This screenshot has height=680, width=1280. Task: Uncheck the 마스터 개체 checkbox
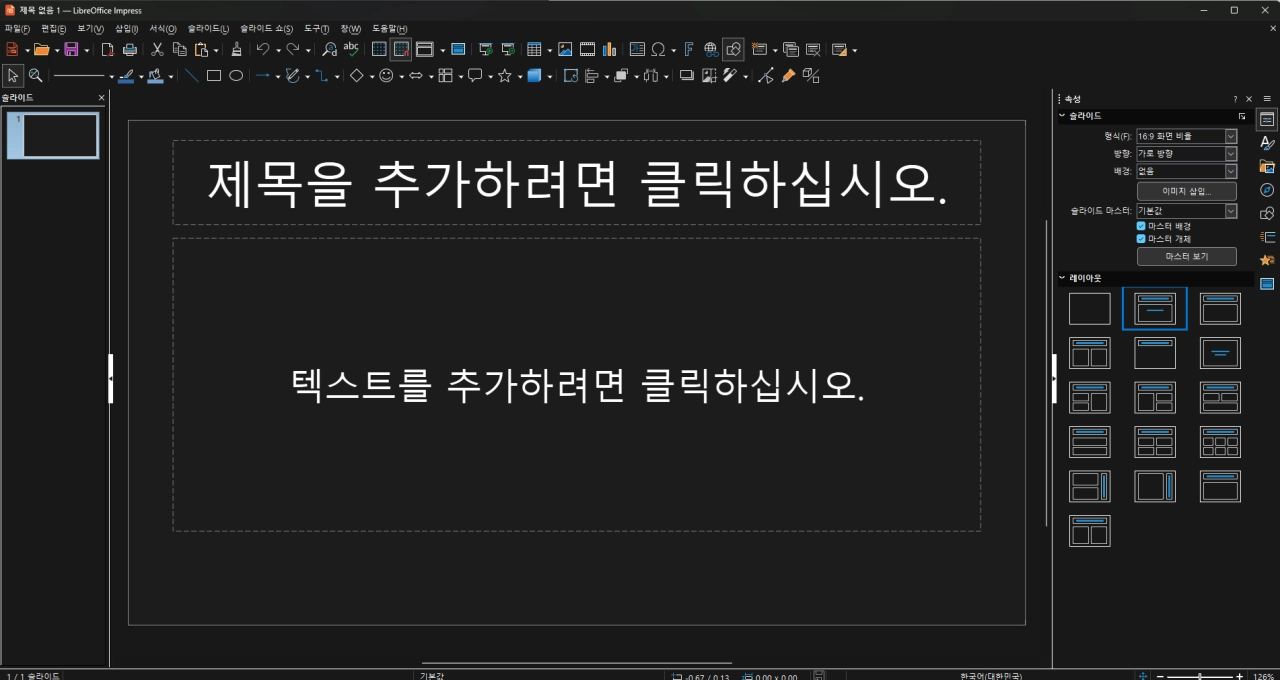pos(1141,239)
